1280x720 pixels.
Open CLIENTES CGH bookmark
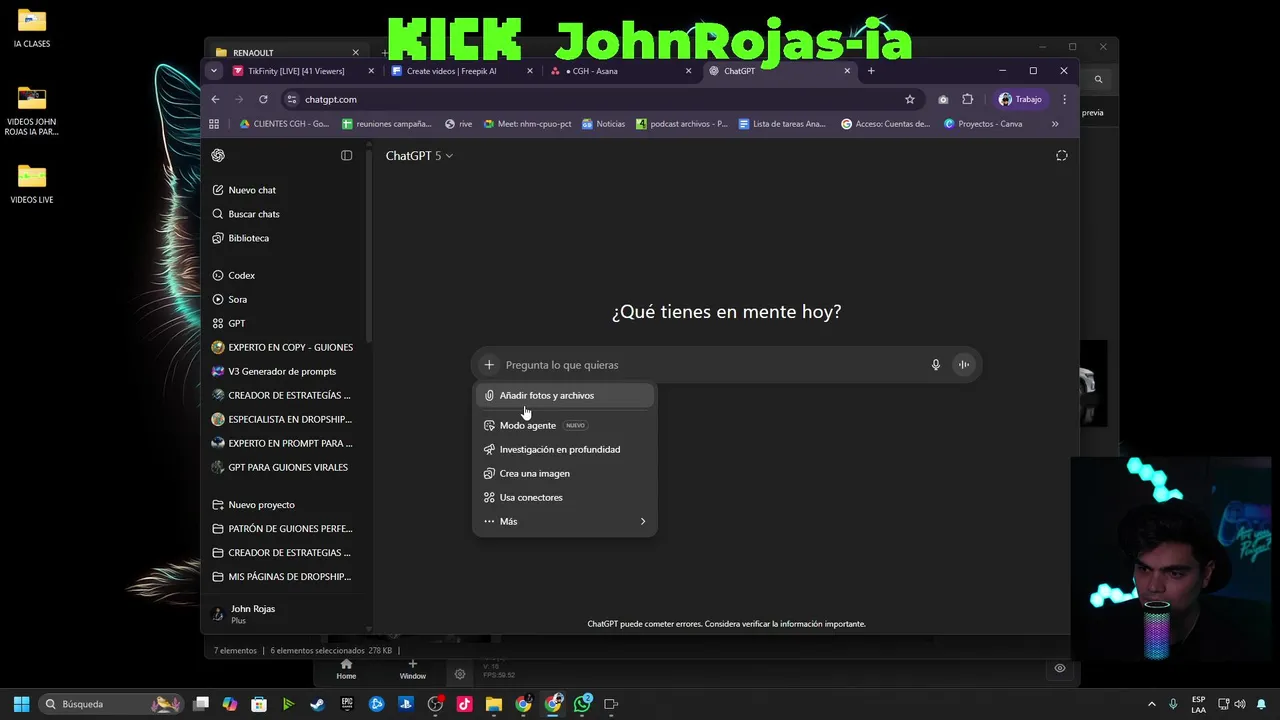point(284,124)
